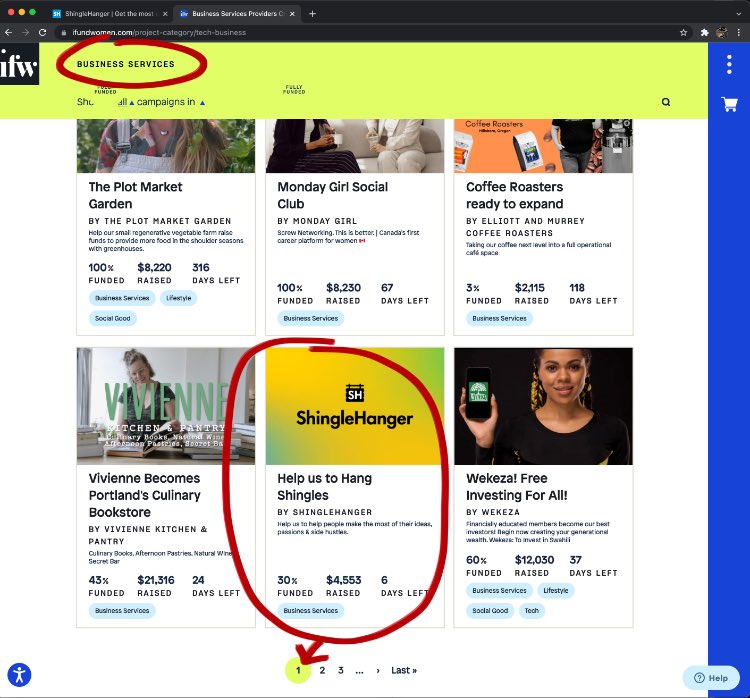The image size is (750, 698).
Task: Click the address bar URL
Action: [x=159, y=33]
